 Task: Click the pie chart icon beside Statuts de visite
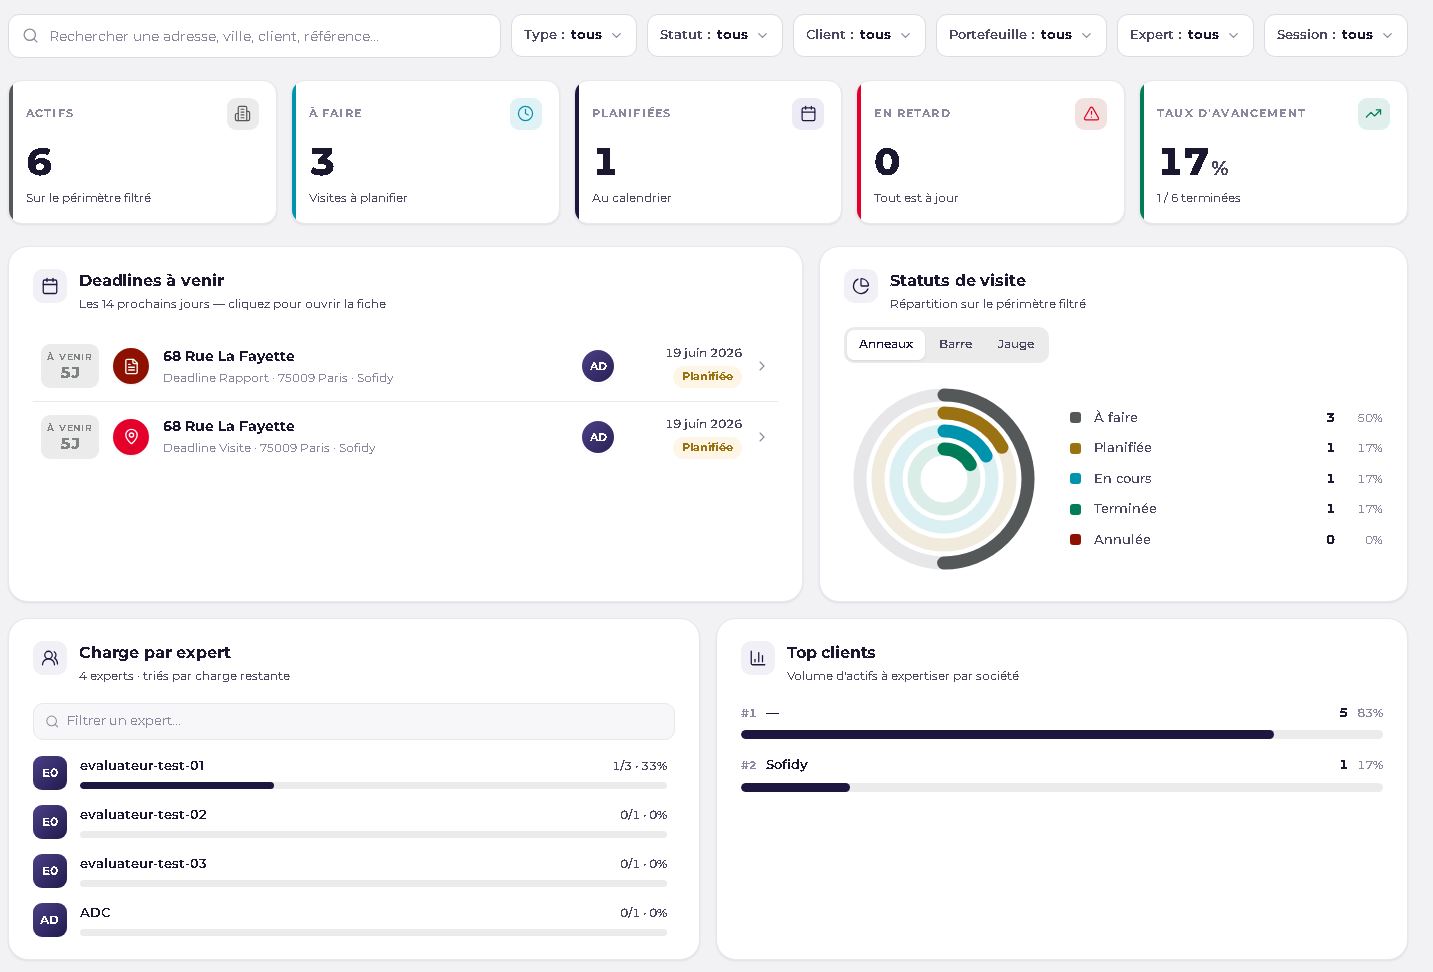coord(861,286)
